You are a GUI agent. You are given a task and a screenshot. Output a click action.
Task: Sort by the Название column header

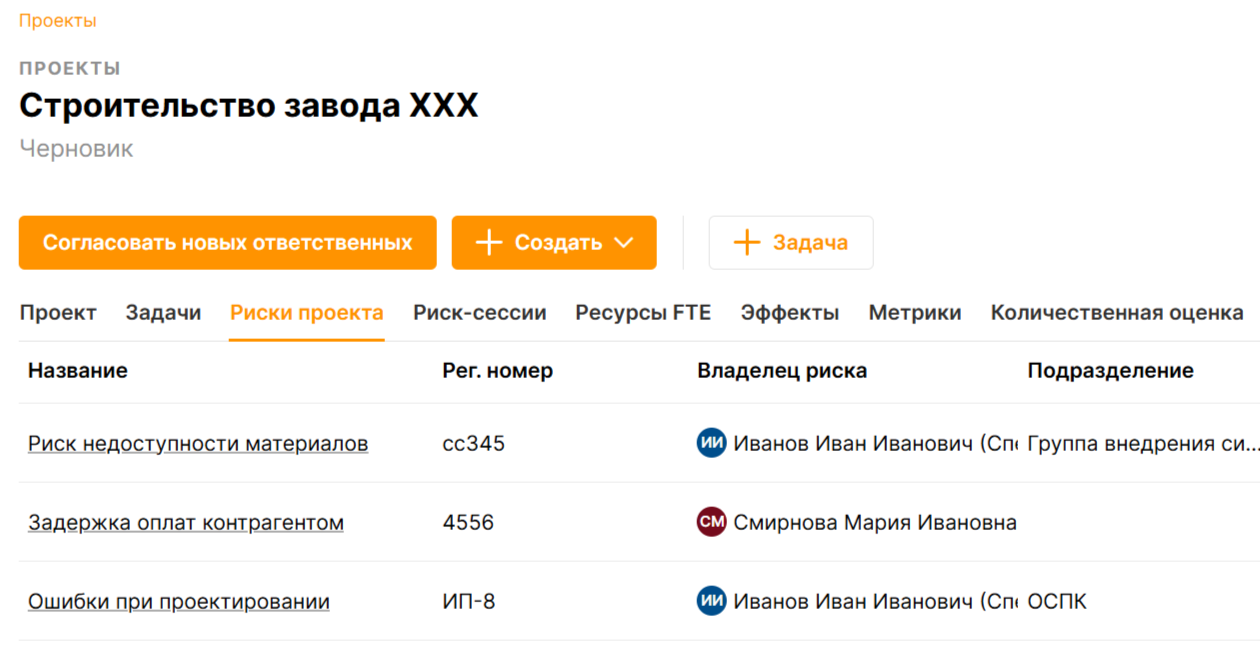[78, 371]
